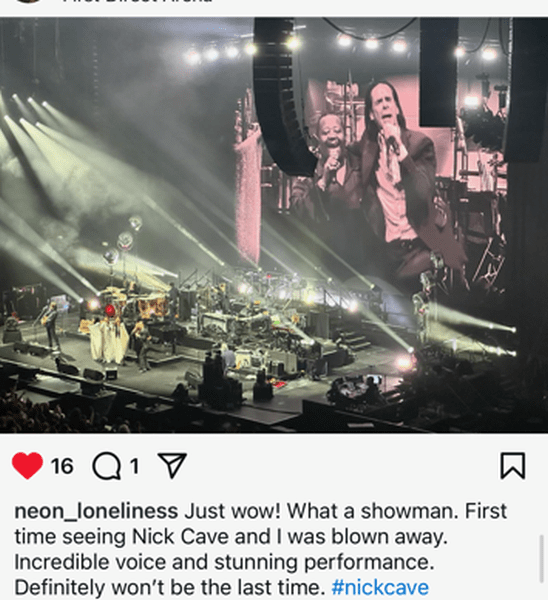Share the post with the paper plane icon
548x600 pixels.
click(x=172, y=465)
